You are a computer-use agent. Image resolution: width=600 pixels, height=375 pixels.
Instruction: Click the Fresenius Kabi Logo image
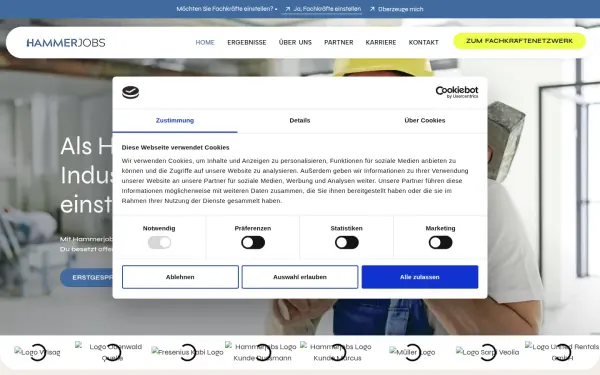tap(188, 352)
